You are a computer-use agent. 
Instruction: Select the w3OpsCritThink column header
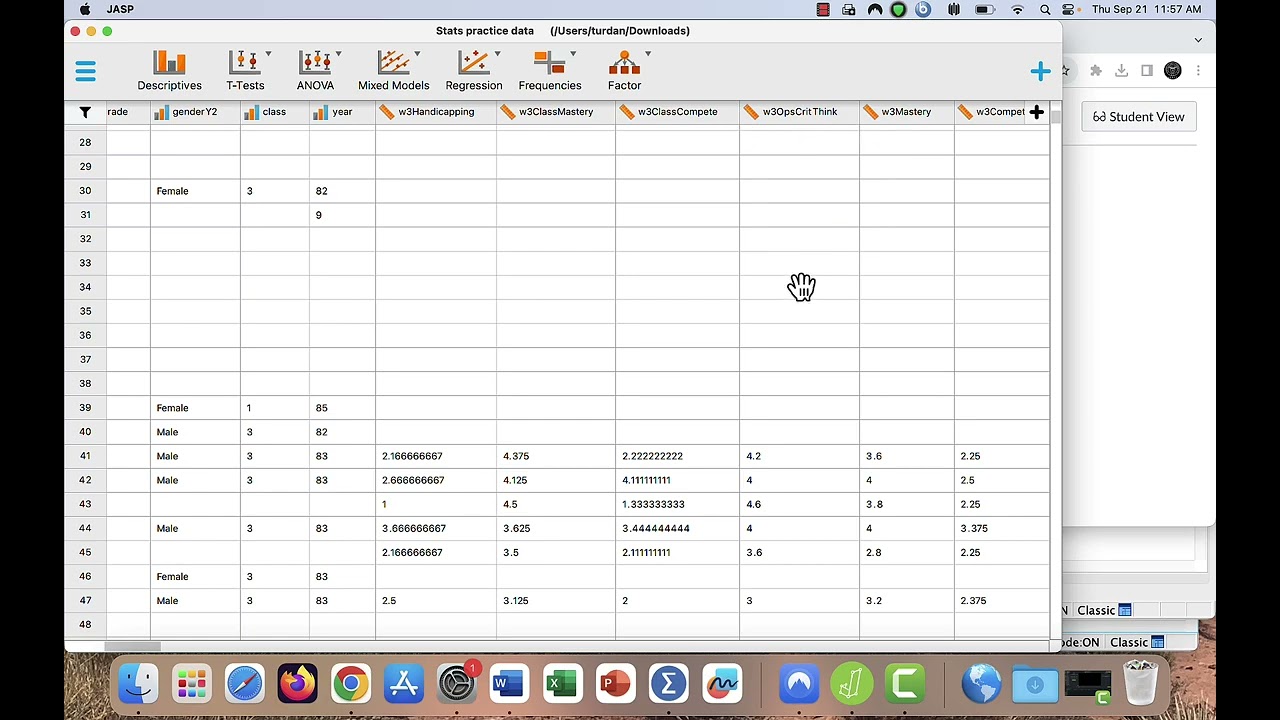coord(800,112)
